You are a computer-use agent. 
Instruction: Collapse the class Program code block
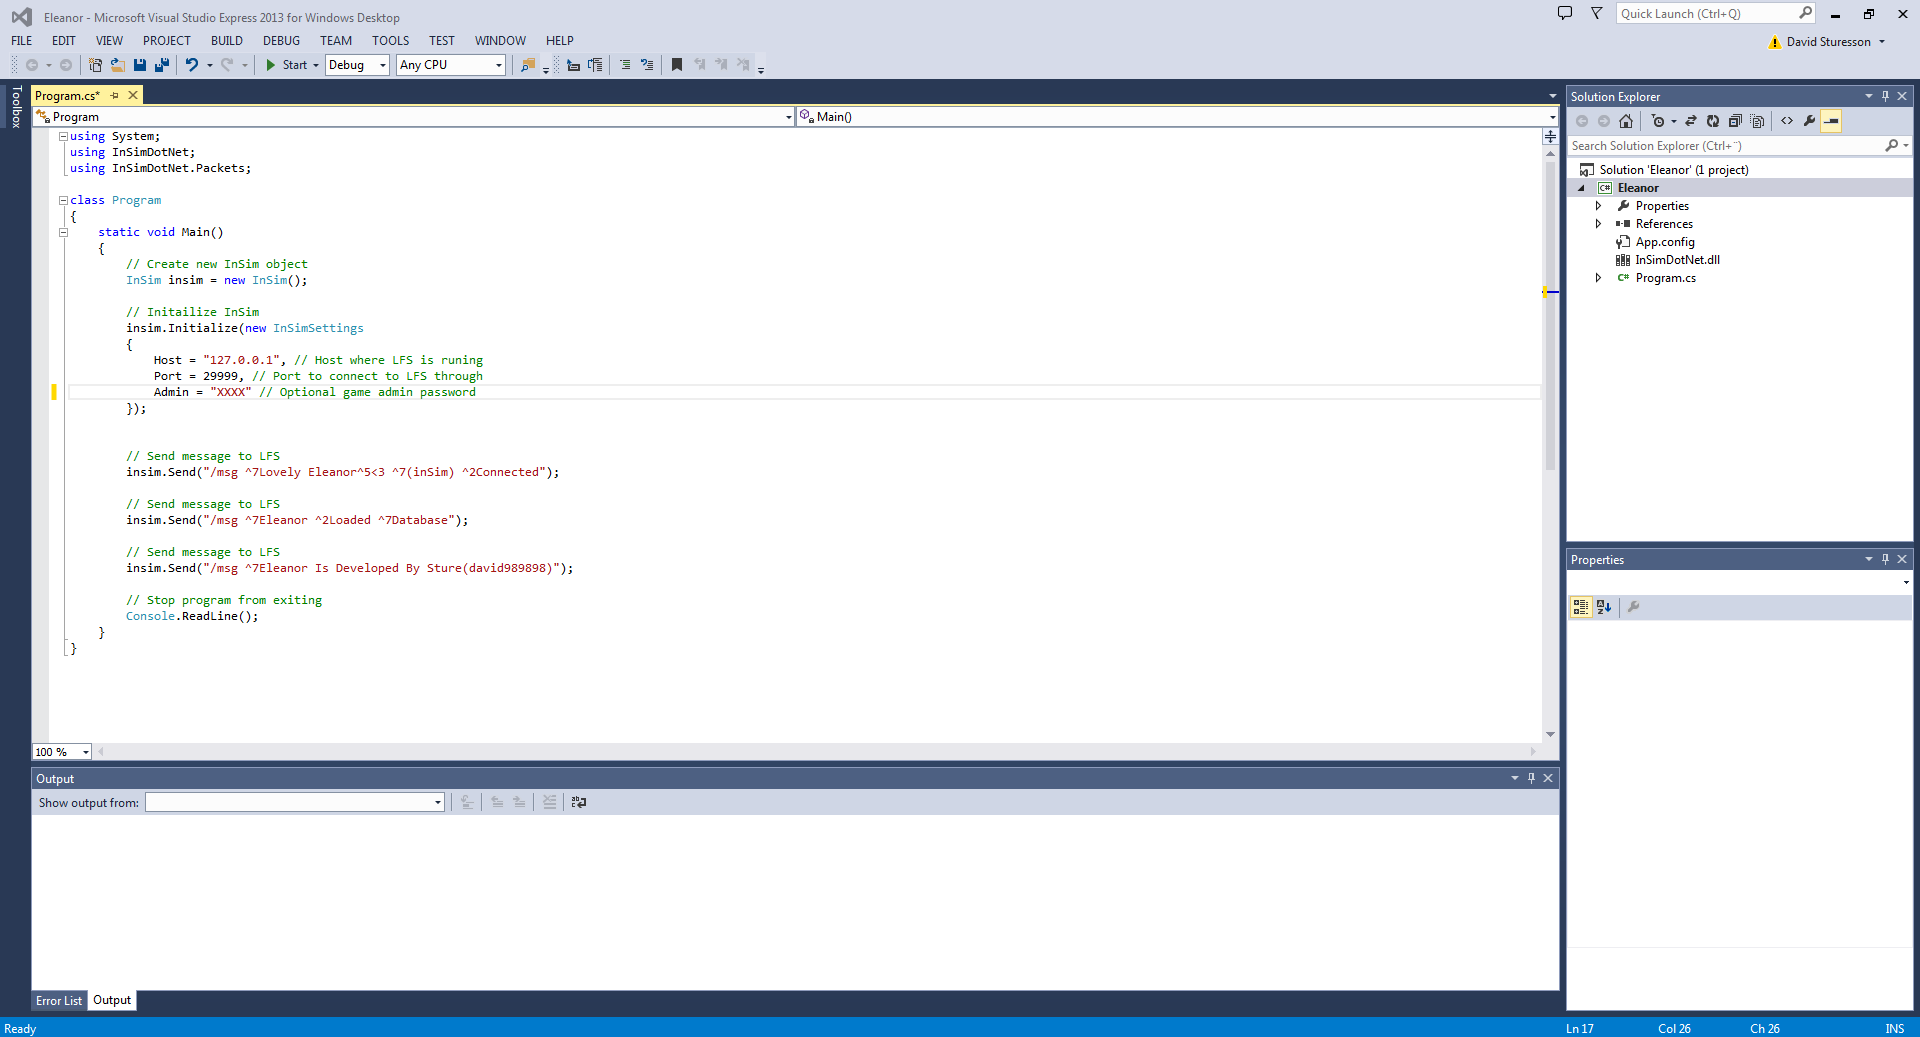[x=63, y=200]
